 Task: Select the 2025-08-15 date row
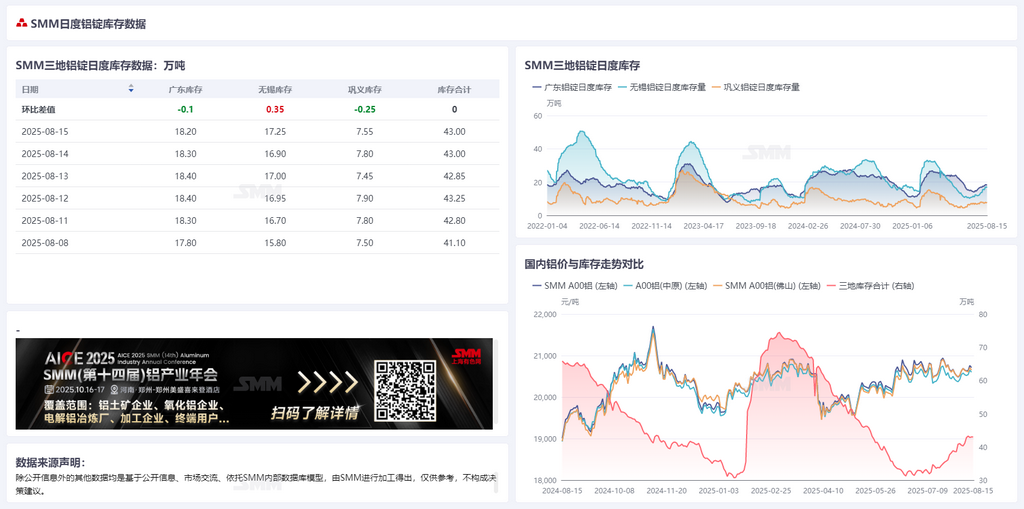tap(257, 131)
